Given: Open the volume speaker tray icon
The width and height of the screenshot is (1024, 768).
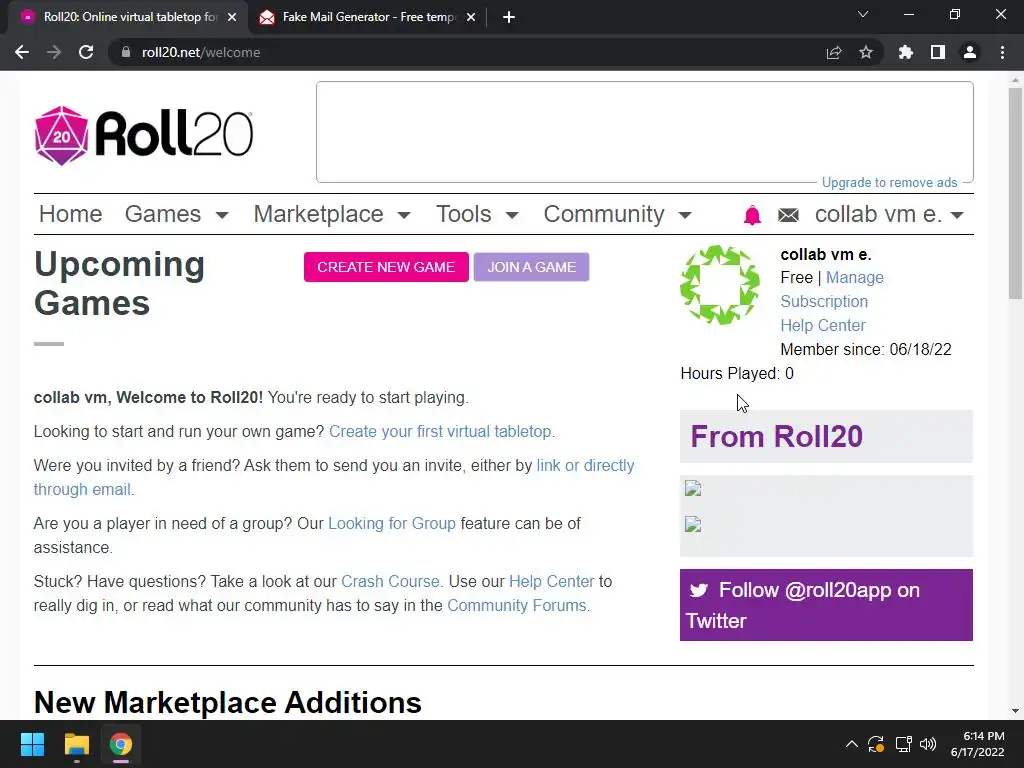Looking at the screenshot, I should pyautogui.click(x=927, y=744).
